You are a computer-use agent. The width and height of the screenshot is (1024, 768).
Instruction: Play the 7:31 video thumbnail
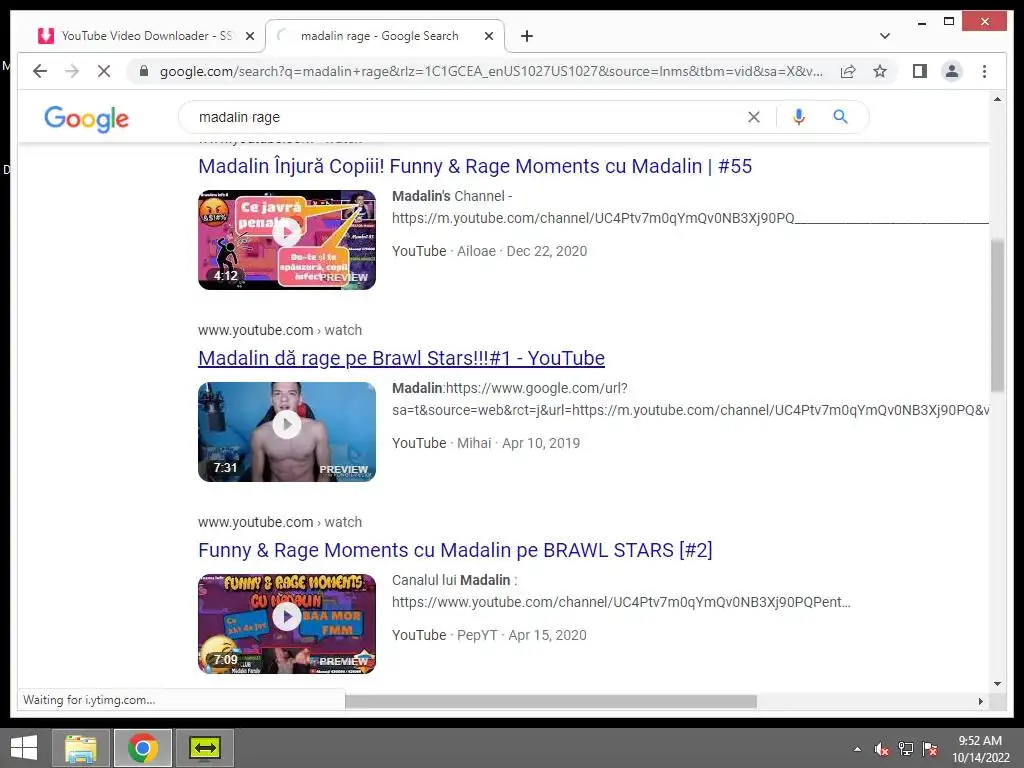(x=287, y=432)
